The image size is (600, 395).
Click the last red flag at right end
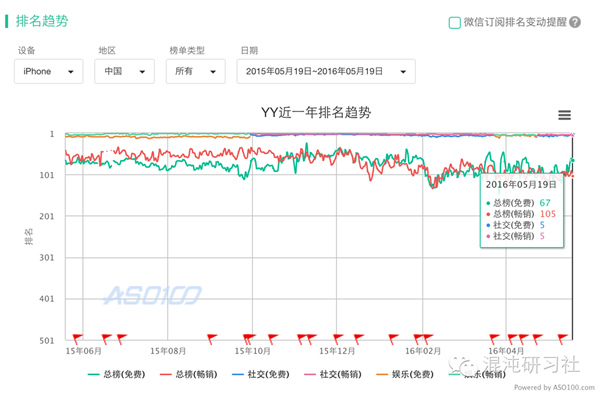[562, 338]
